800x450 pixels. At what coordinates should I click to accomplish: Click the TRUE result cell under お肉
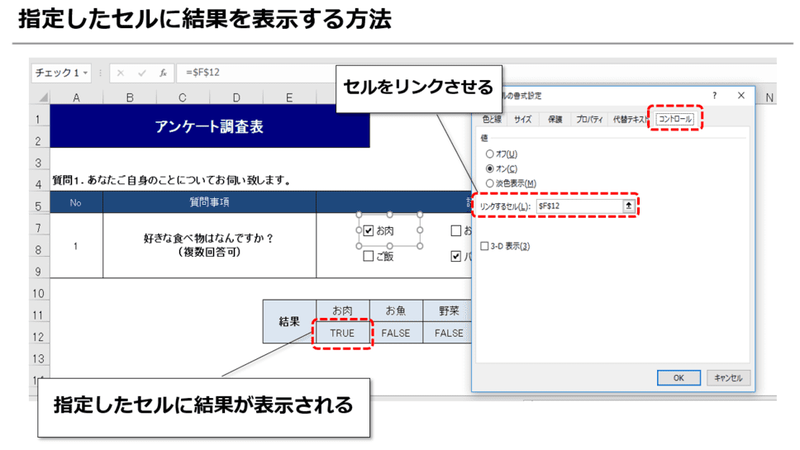[342, 333]
